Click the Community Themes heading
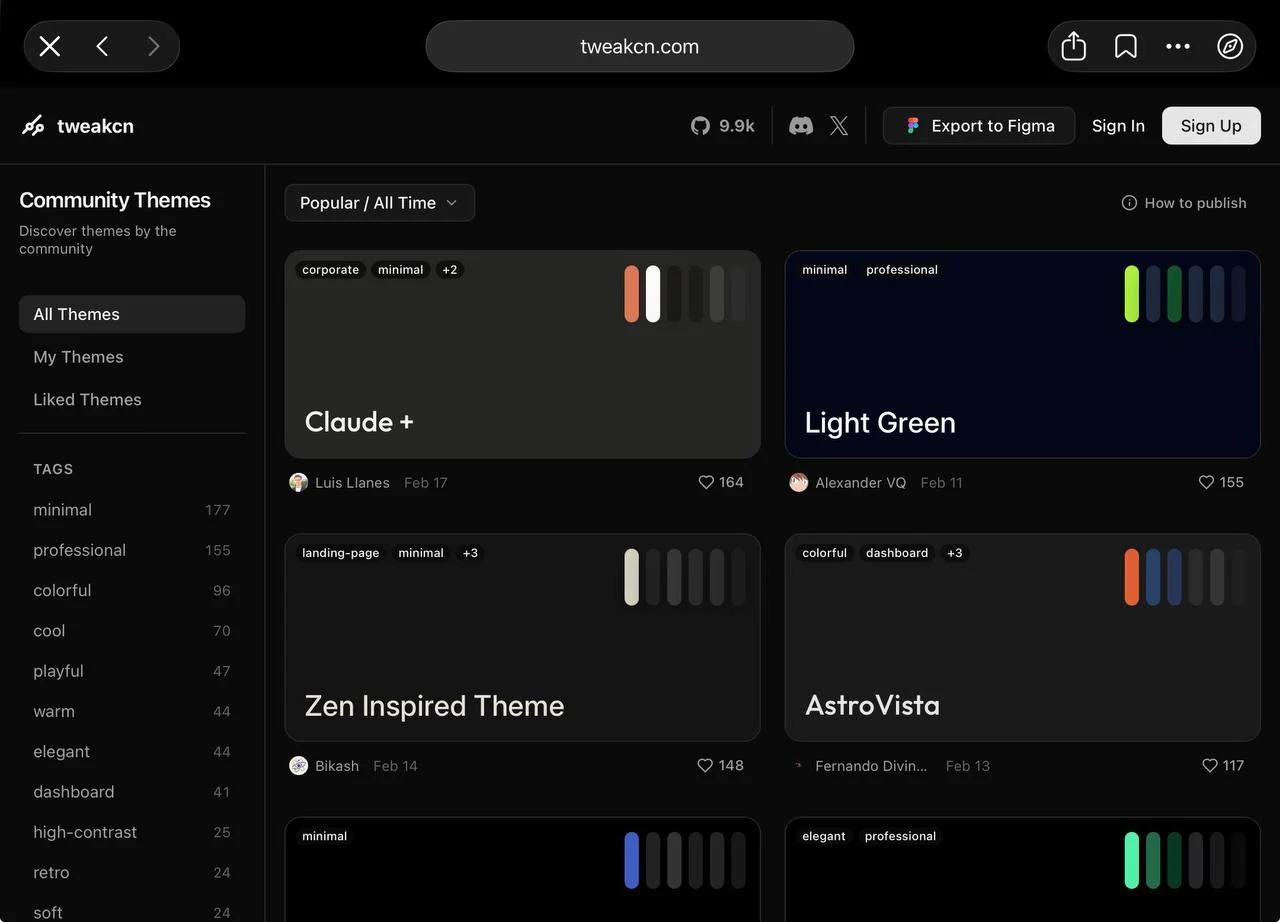Image resolution: width=1280 pixels, height=922 pixels. click(x=115, y=200)
